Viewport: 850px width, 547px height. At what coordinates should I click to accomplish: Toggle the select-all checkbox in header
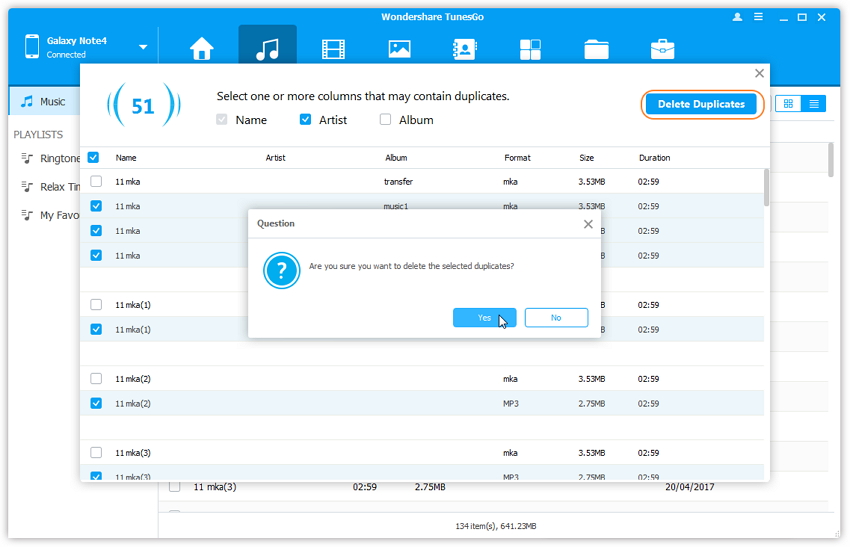click(x=94, y=158)
